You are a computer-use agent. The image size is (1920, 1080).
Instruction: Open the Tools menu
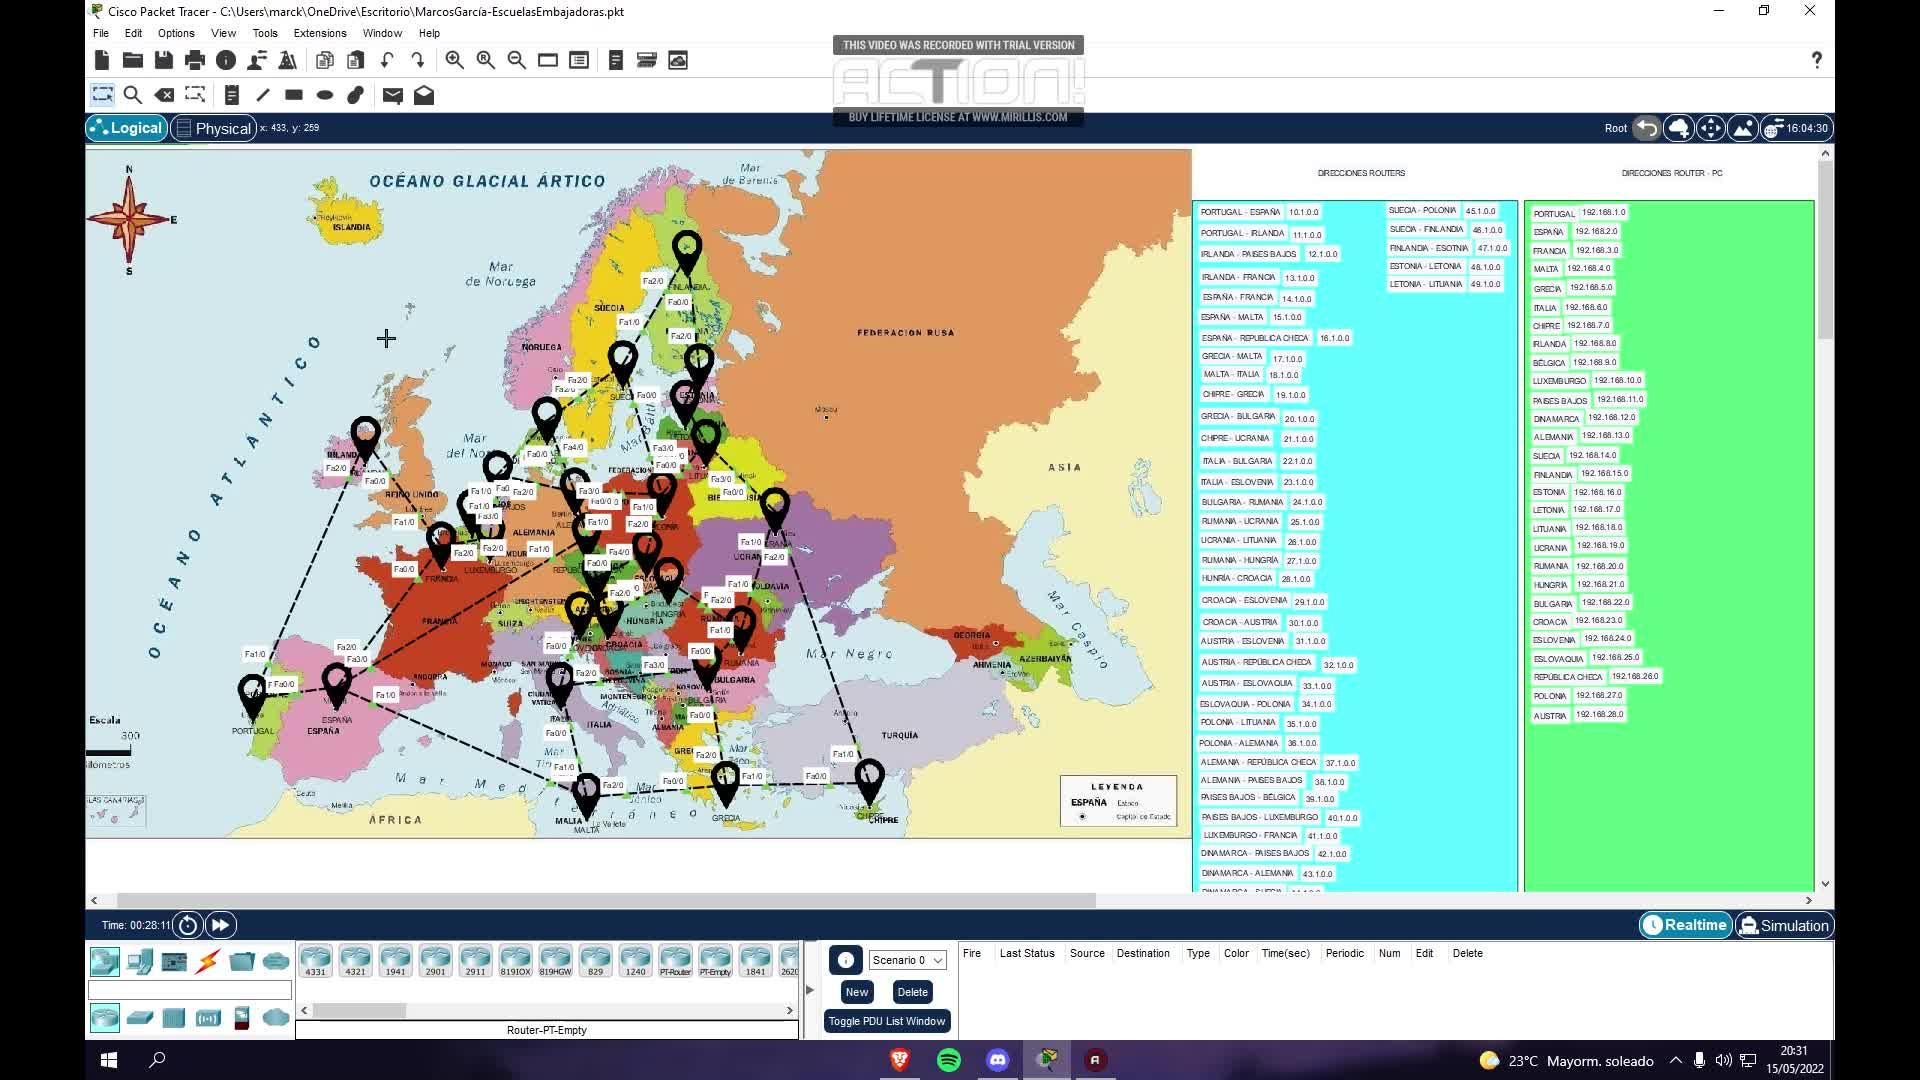click(264, 33)
